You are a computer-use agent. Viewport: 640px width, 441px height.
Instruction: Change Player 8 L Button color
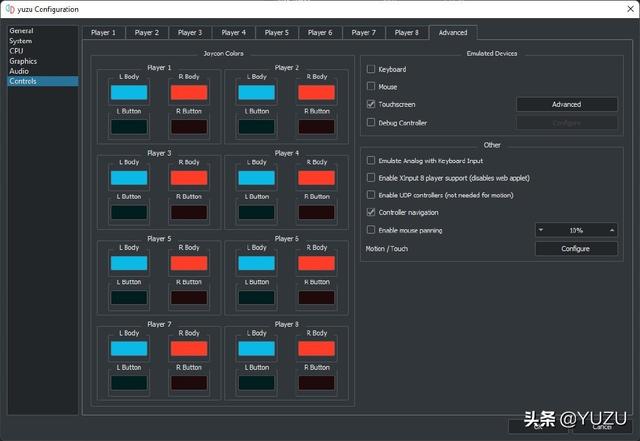click(x=257, y=383)
